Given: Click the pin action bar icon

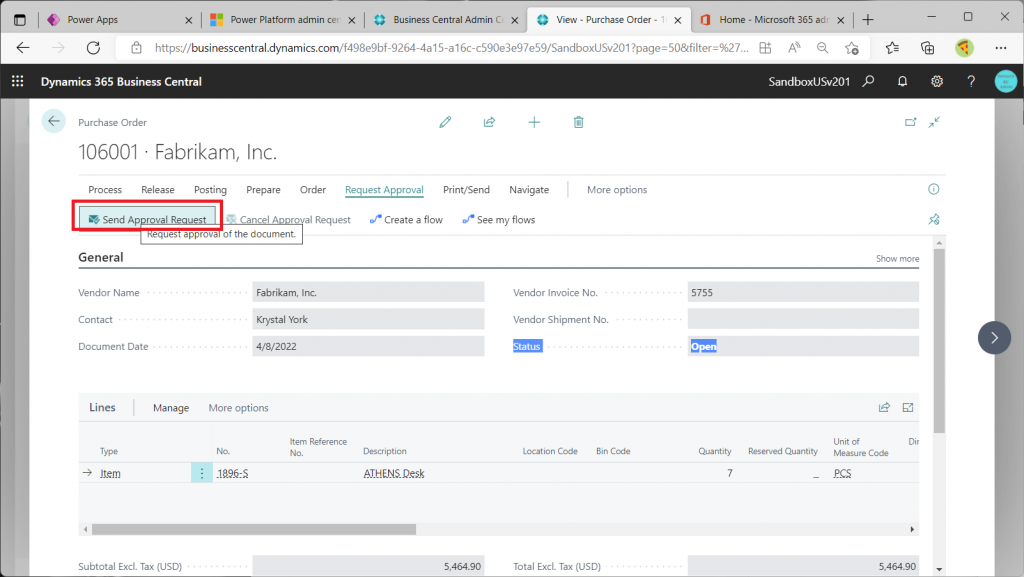Looking at the screenshot, I should pyautogui.click(x=934, y=219).
